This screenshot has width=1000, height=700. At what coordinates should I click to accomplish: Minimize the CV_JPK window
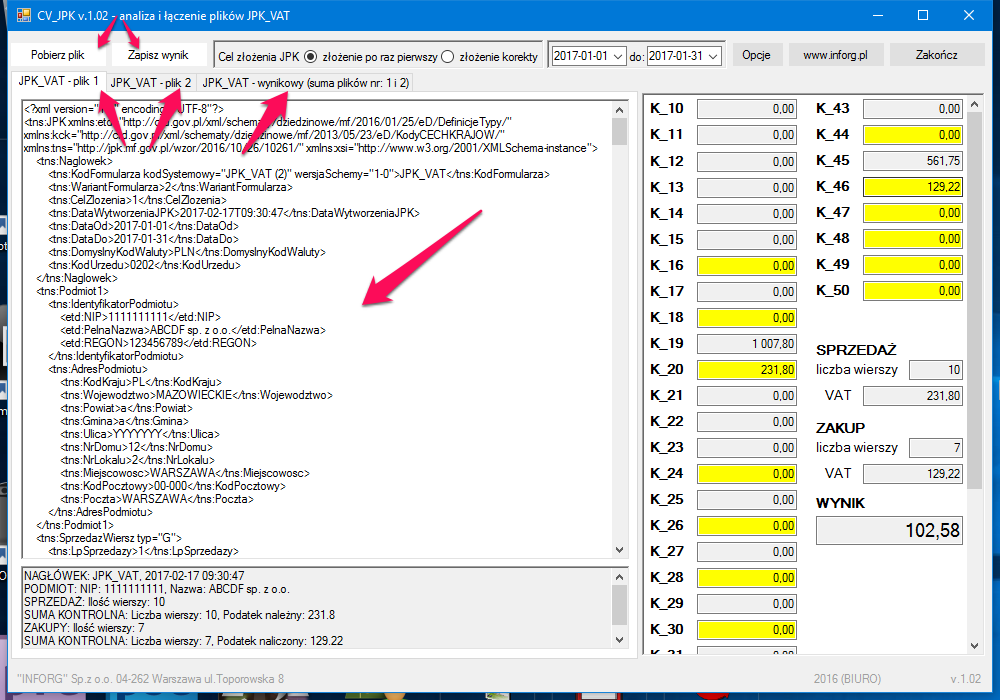coord(878,15)
